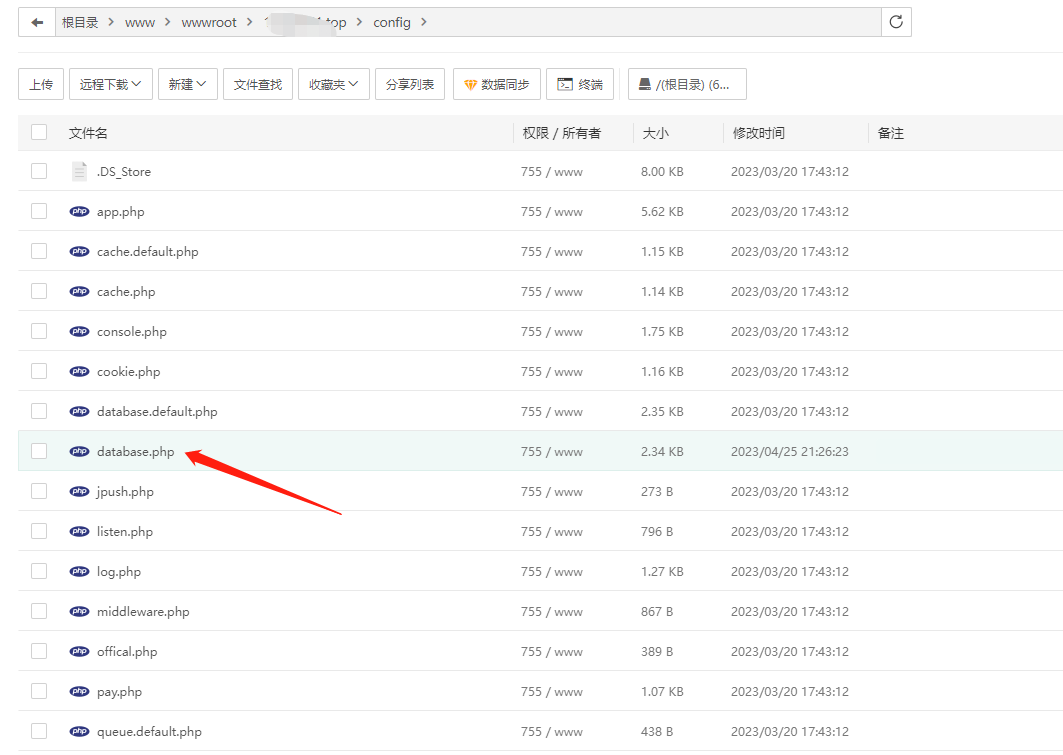Click the php icon beside queue.default.php
This screenshot has width=1063, height=755.
click(x=79, y=731)
